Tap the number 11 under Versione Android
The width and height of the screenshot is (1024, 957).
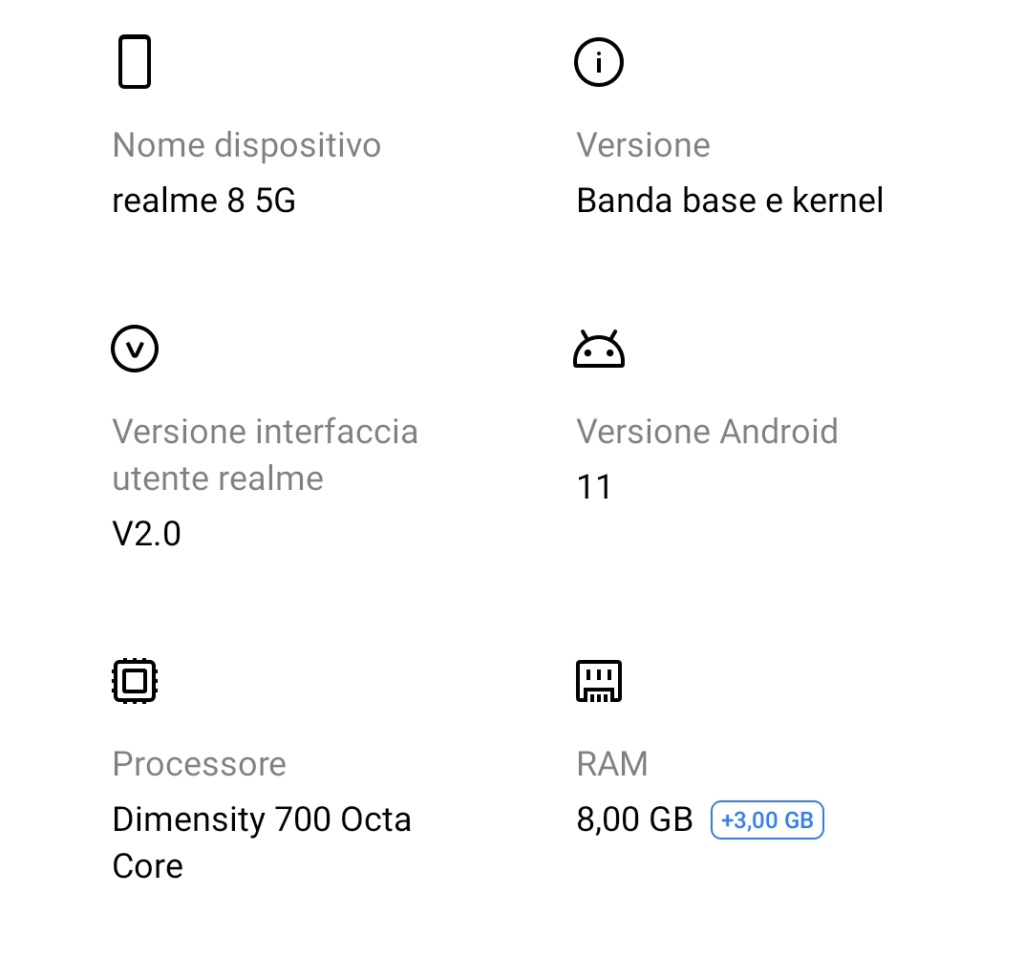click(594, 487)
